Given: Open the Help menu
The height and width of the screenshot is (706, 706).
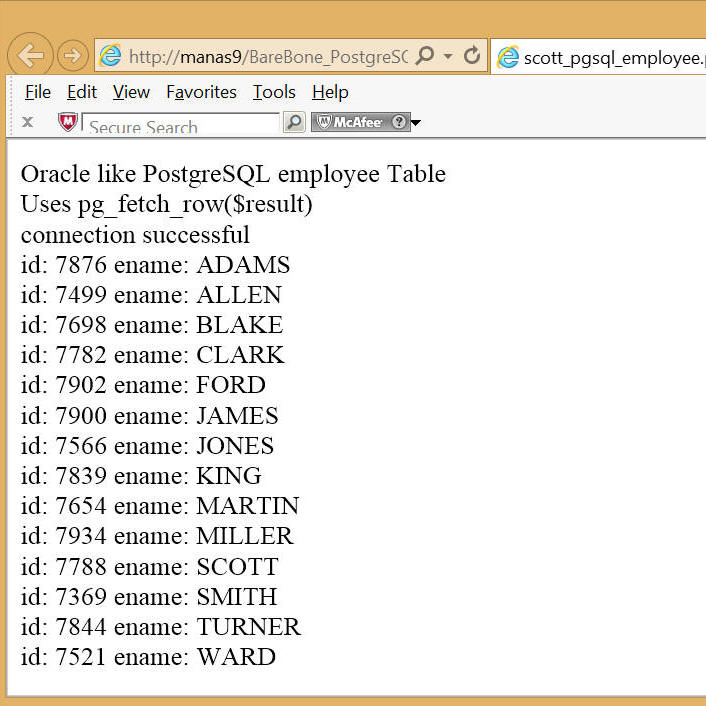Looking at the screenshot, I should pos(330,92).
